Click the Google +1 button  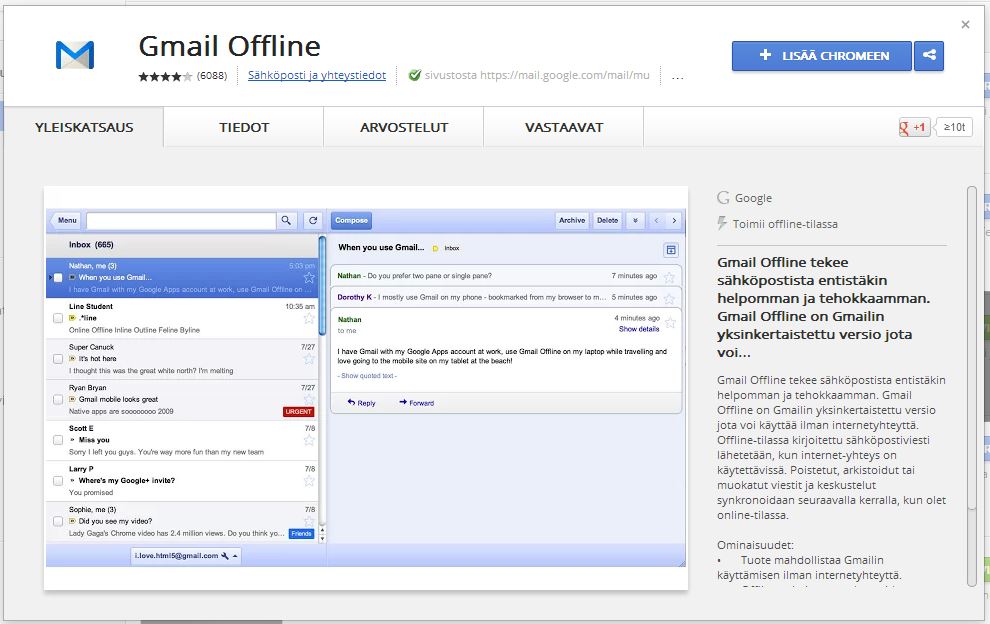point(914,128)
